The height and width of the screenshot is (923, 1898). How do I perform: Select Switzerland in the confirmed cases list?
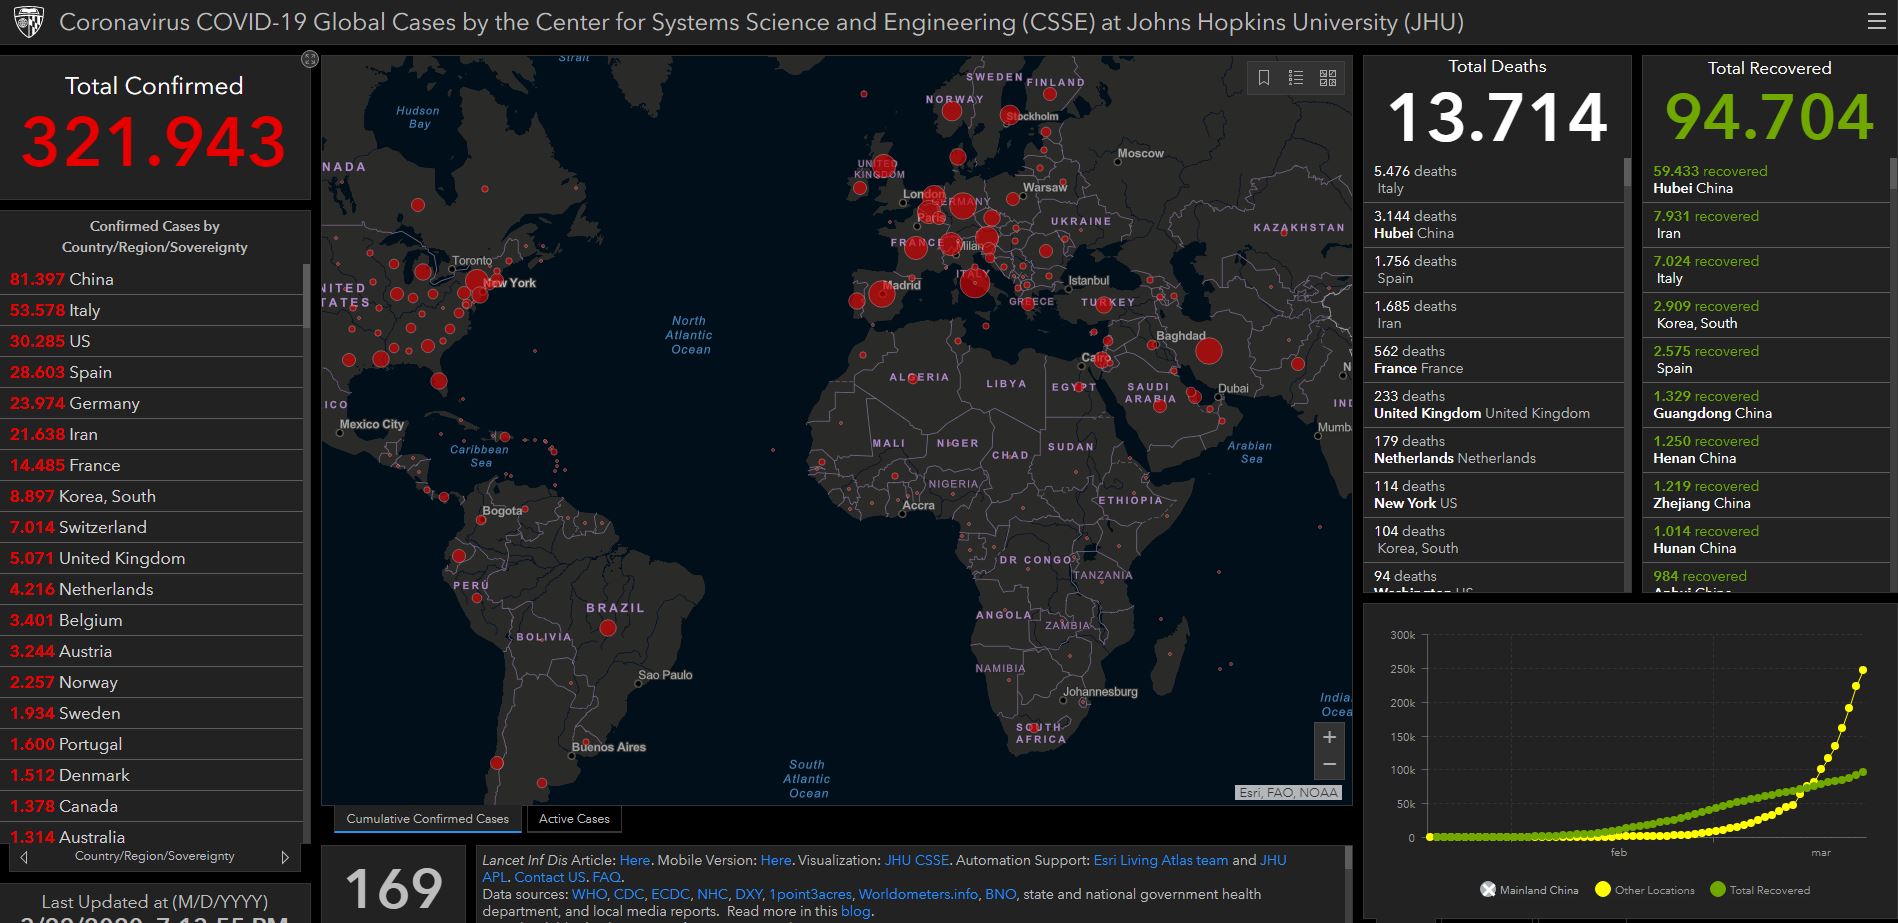pyautogui.click(x=151, y=527)
